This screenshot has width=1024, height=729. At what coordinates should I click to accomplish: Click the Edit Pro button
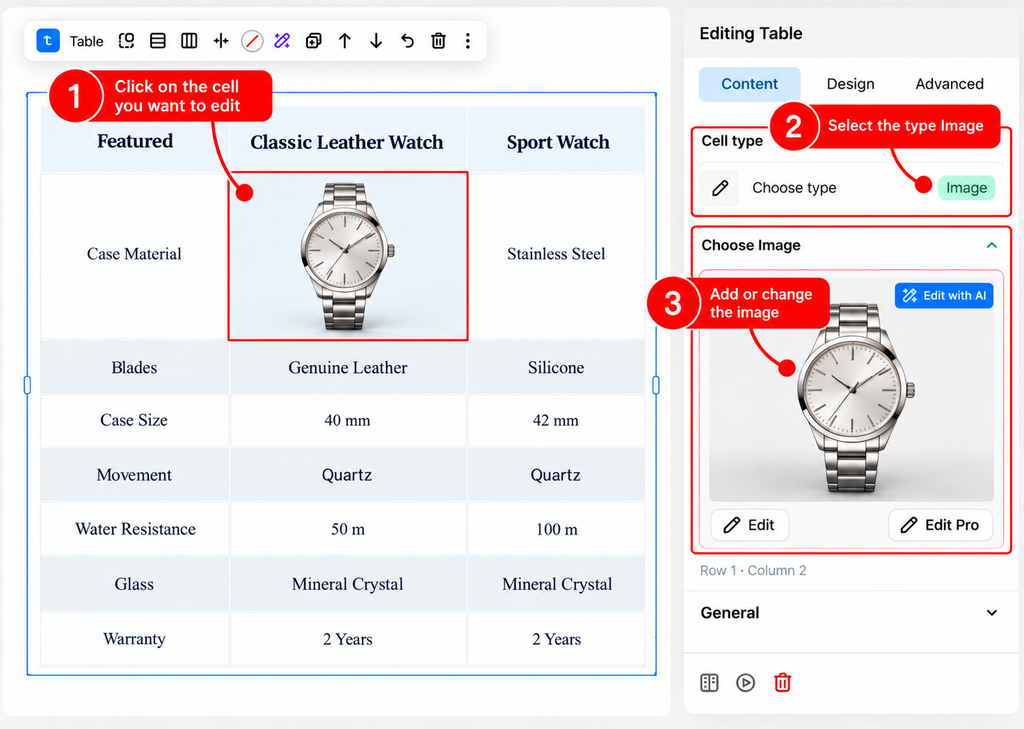[x=940, y=525]
